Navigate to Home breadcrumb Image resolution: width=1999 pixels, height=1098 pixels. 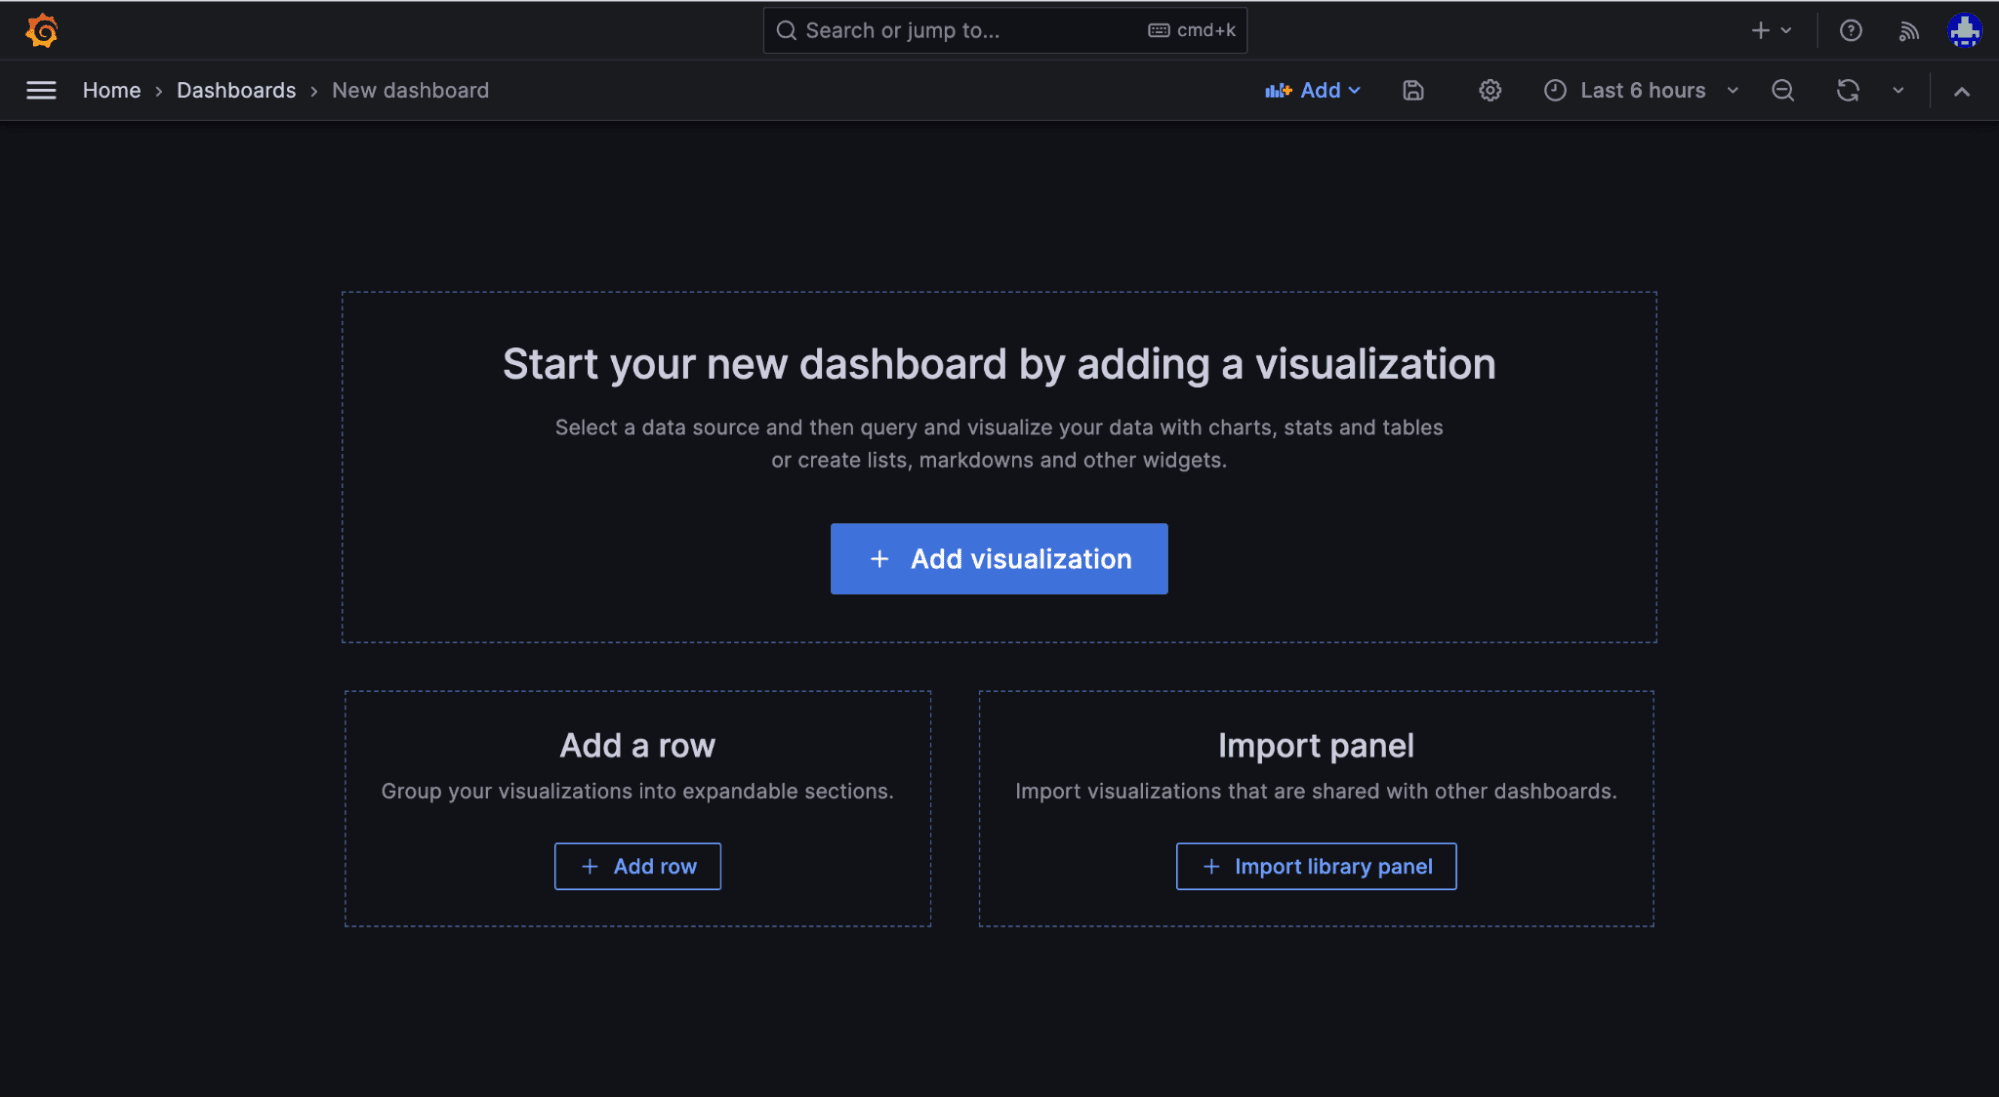(x=111, y=90)
